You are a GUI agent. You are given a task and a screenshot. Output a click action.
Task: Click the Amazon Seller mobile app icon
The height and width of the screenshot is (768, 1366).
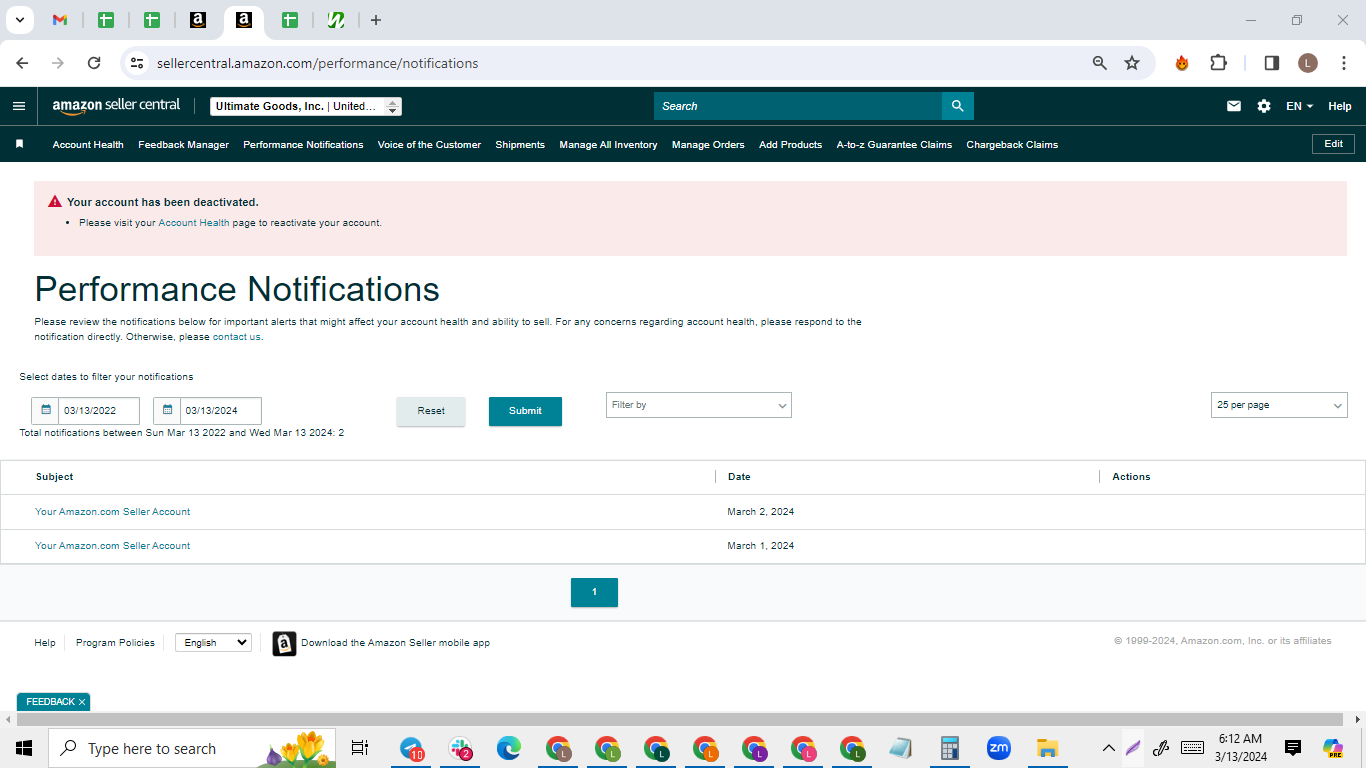tap(284, 643)
